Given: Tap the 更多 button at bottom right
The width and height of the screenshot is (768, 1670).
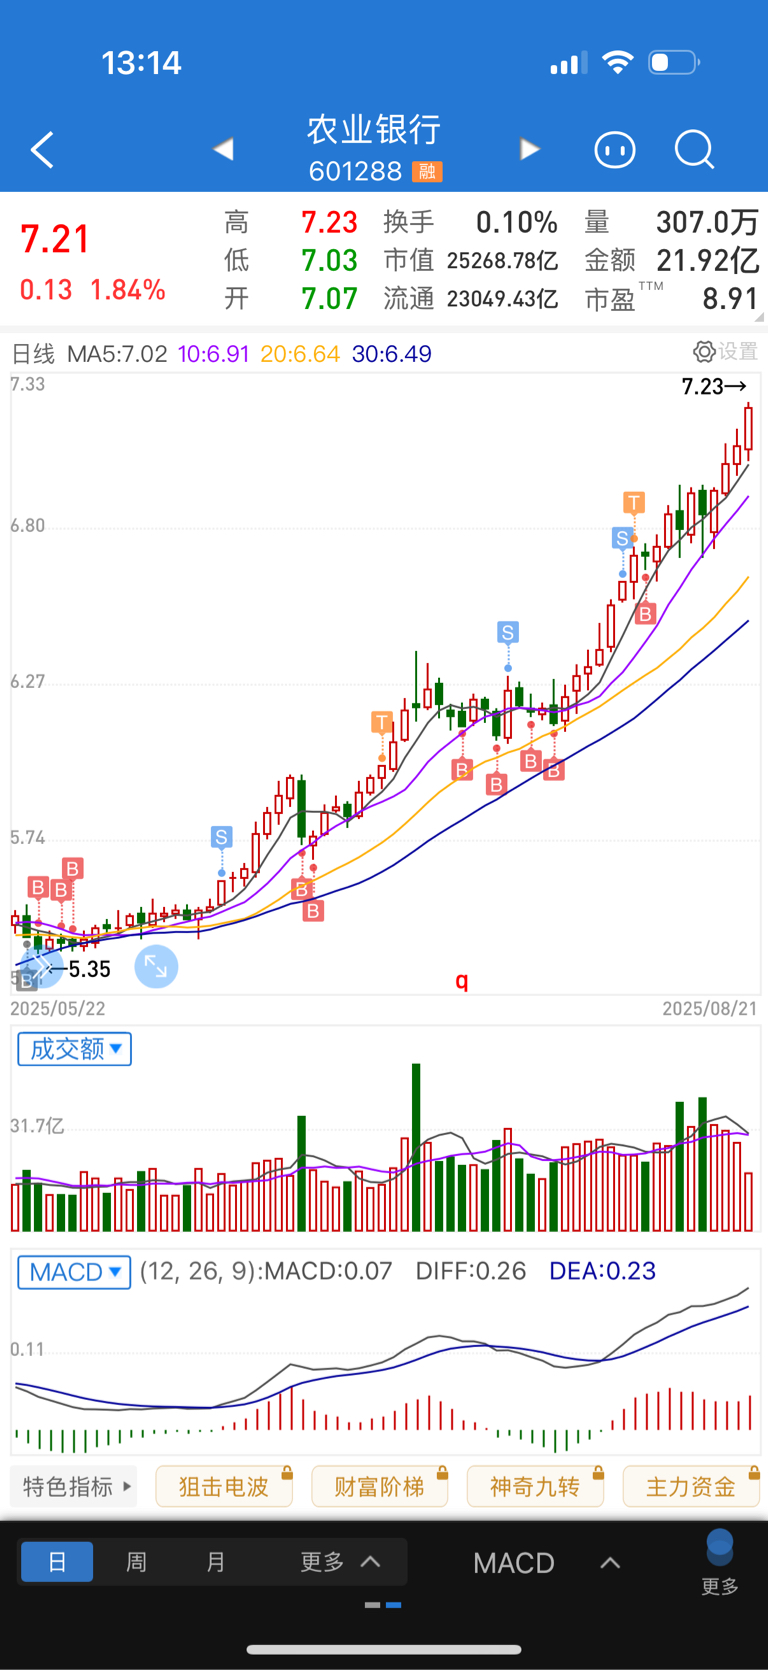Looking at the screenshot, I should pos(720,1563).
